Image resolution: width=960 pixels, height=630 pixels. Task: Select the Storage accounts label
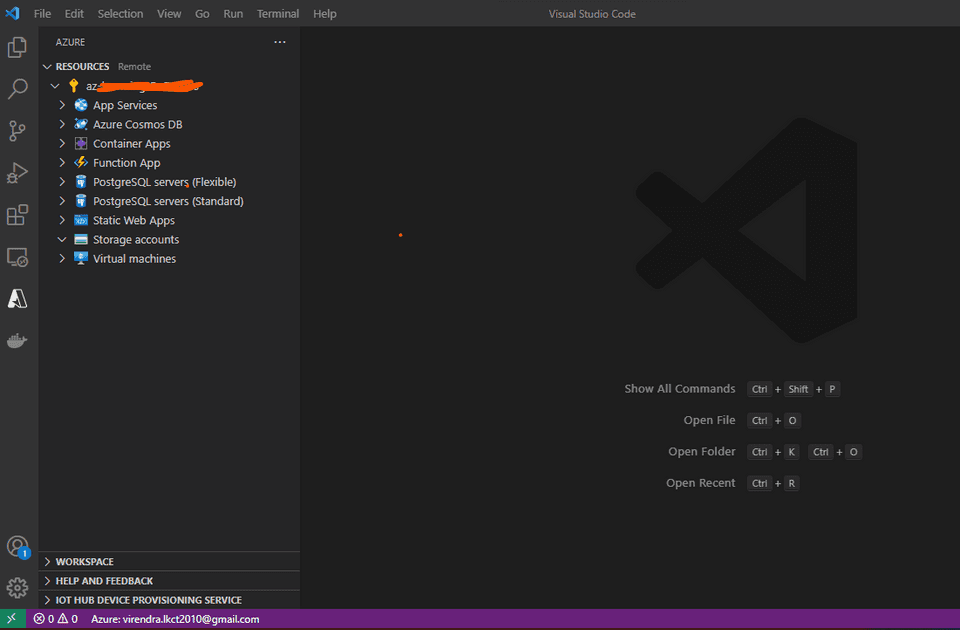pyautogui.click(x=136, y=239)
